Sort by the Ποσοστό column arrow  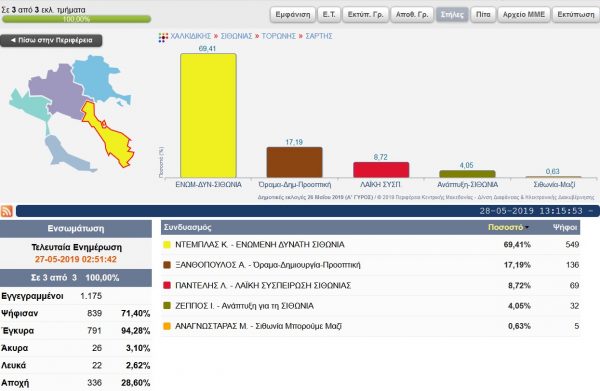point(527,228)
